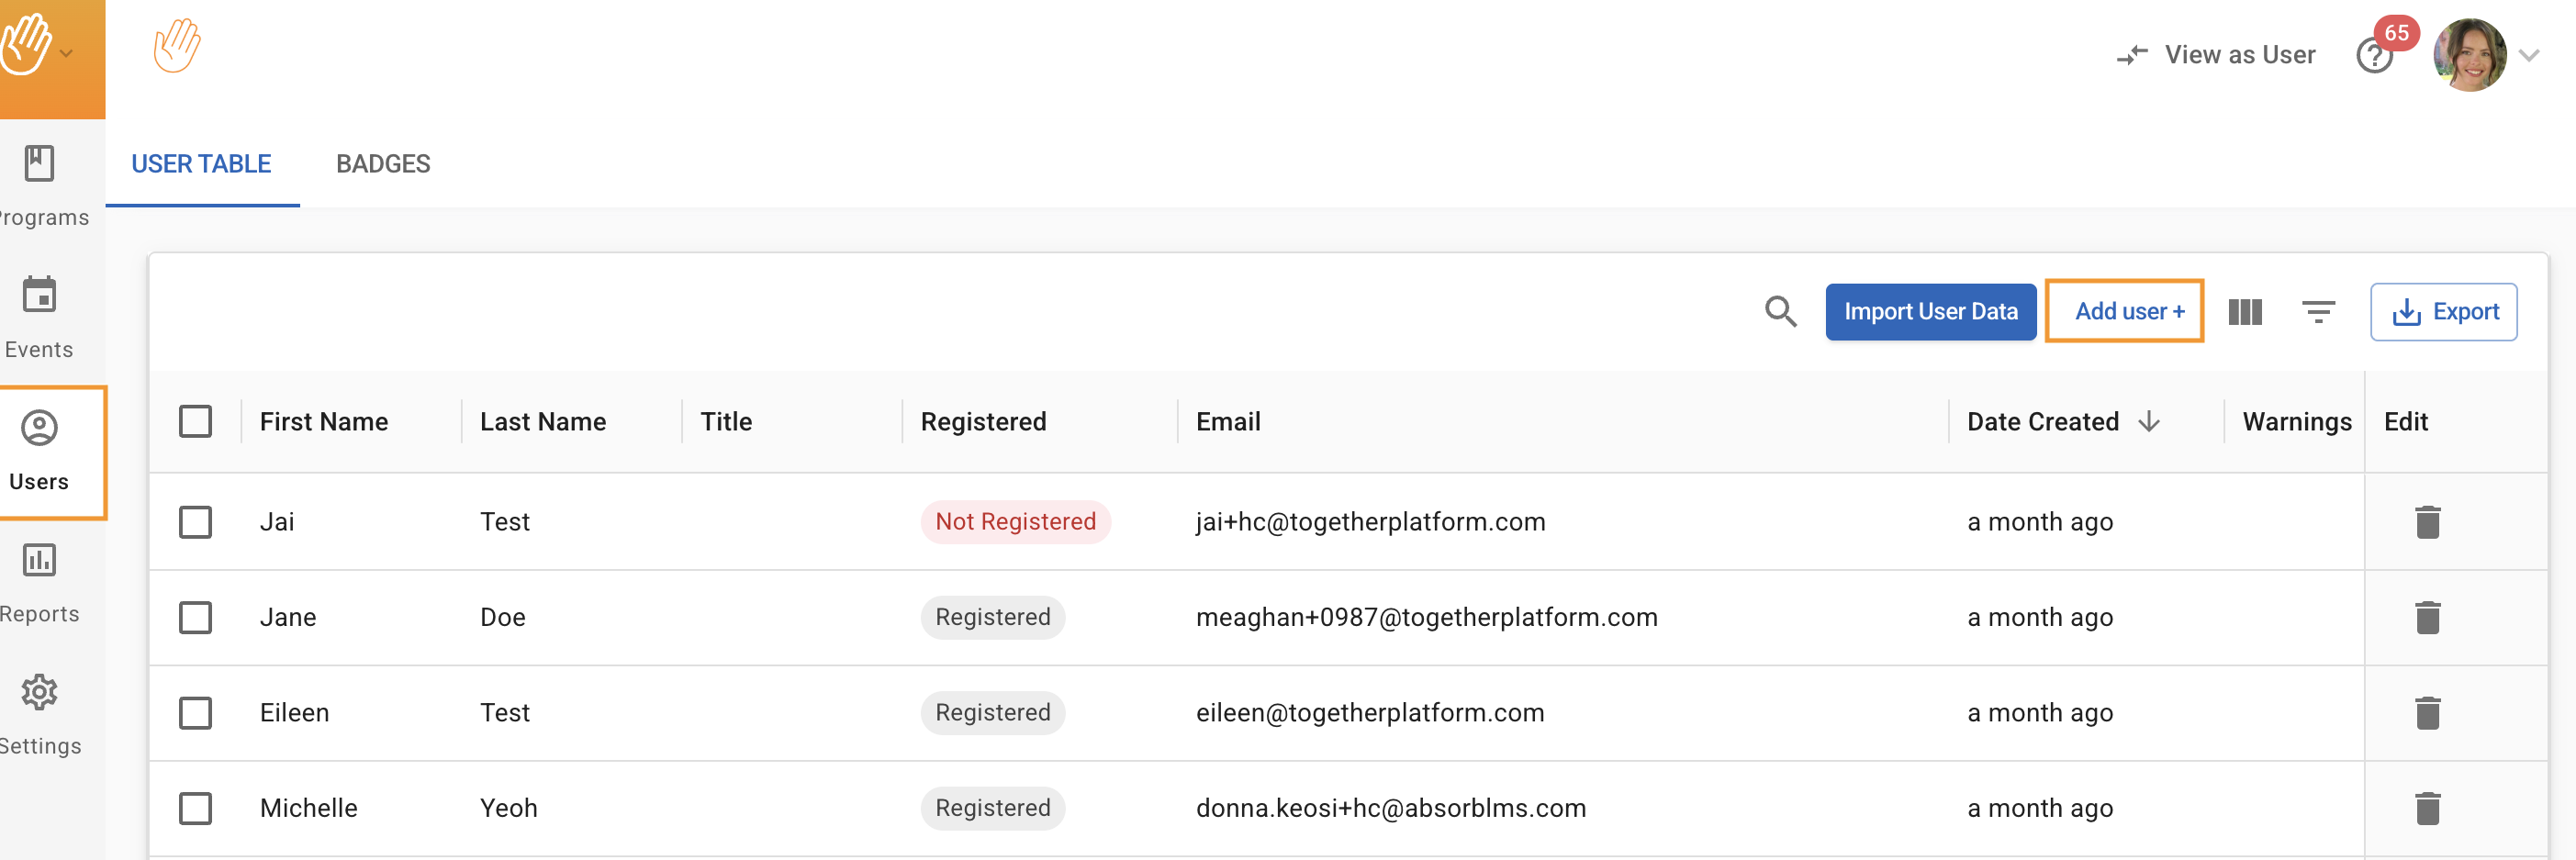
Task: Click the View as User link
Action: [2216, 55]
